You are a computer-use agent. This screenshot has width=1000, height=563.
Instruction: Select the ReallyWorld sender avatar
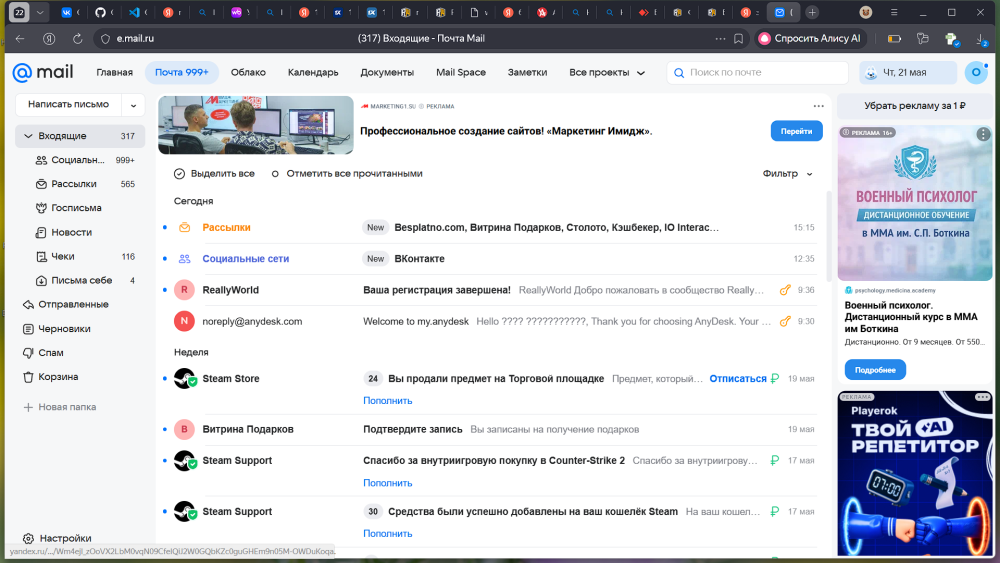pyautogui.click(x=184, y=290)
